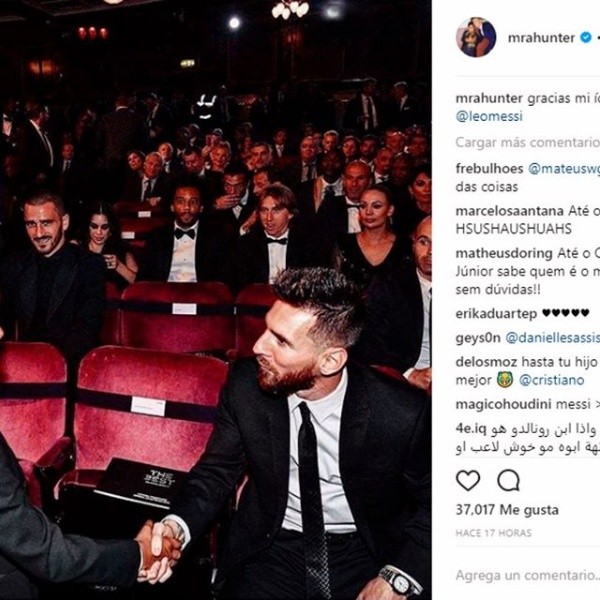Open mrahunter name in the caption

(x=489, y=98)
